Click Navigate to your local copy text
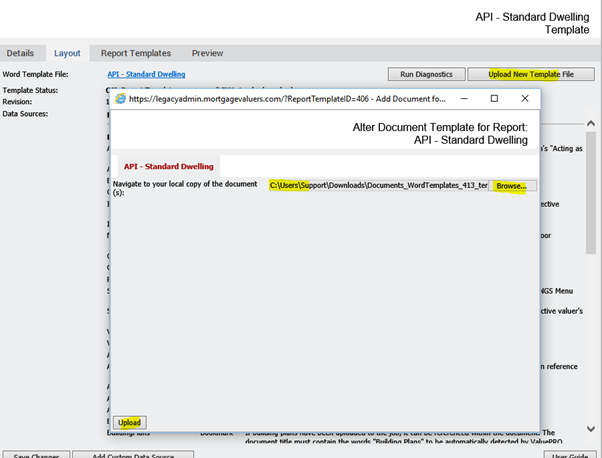 (185, 188)
